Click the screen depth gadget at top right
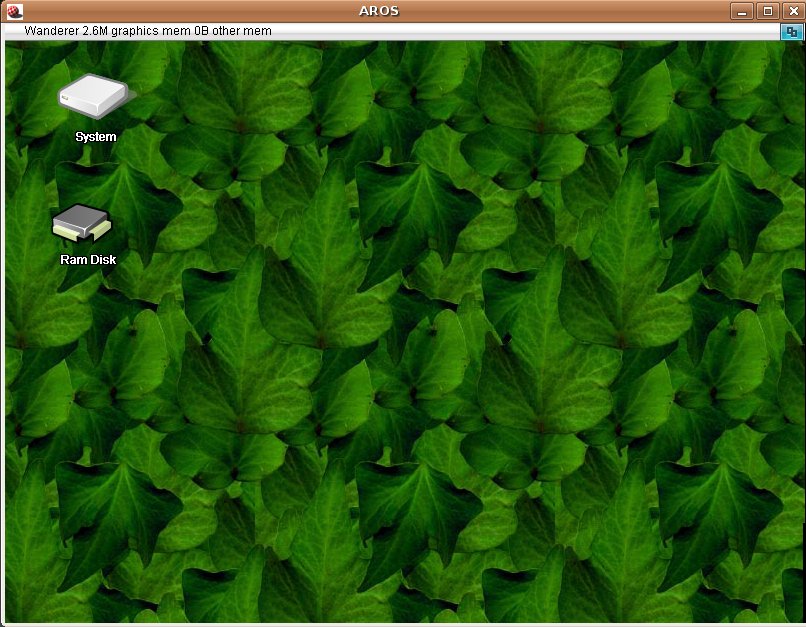Screen dimensions: 806x627 [x=790, y=31]
